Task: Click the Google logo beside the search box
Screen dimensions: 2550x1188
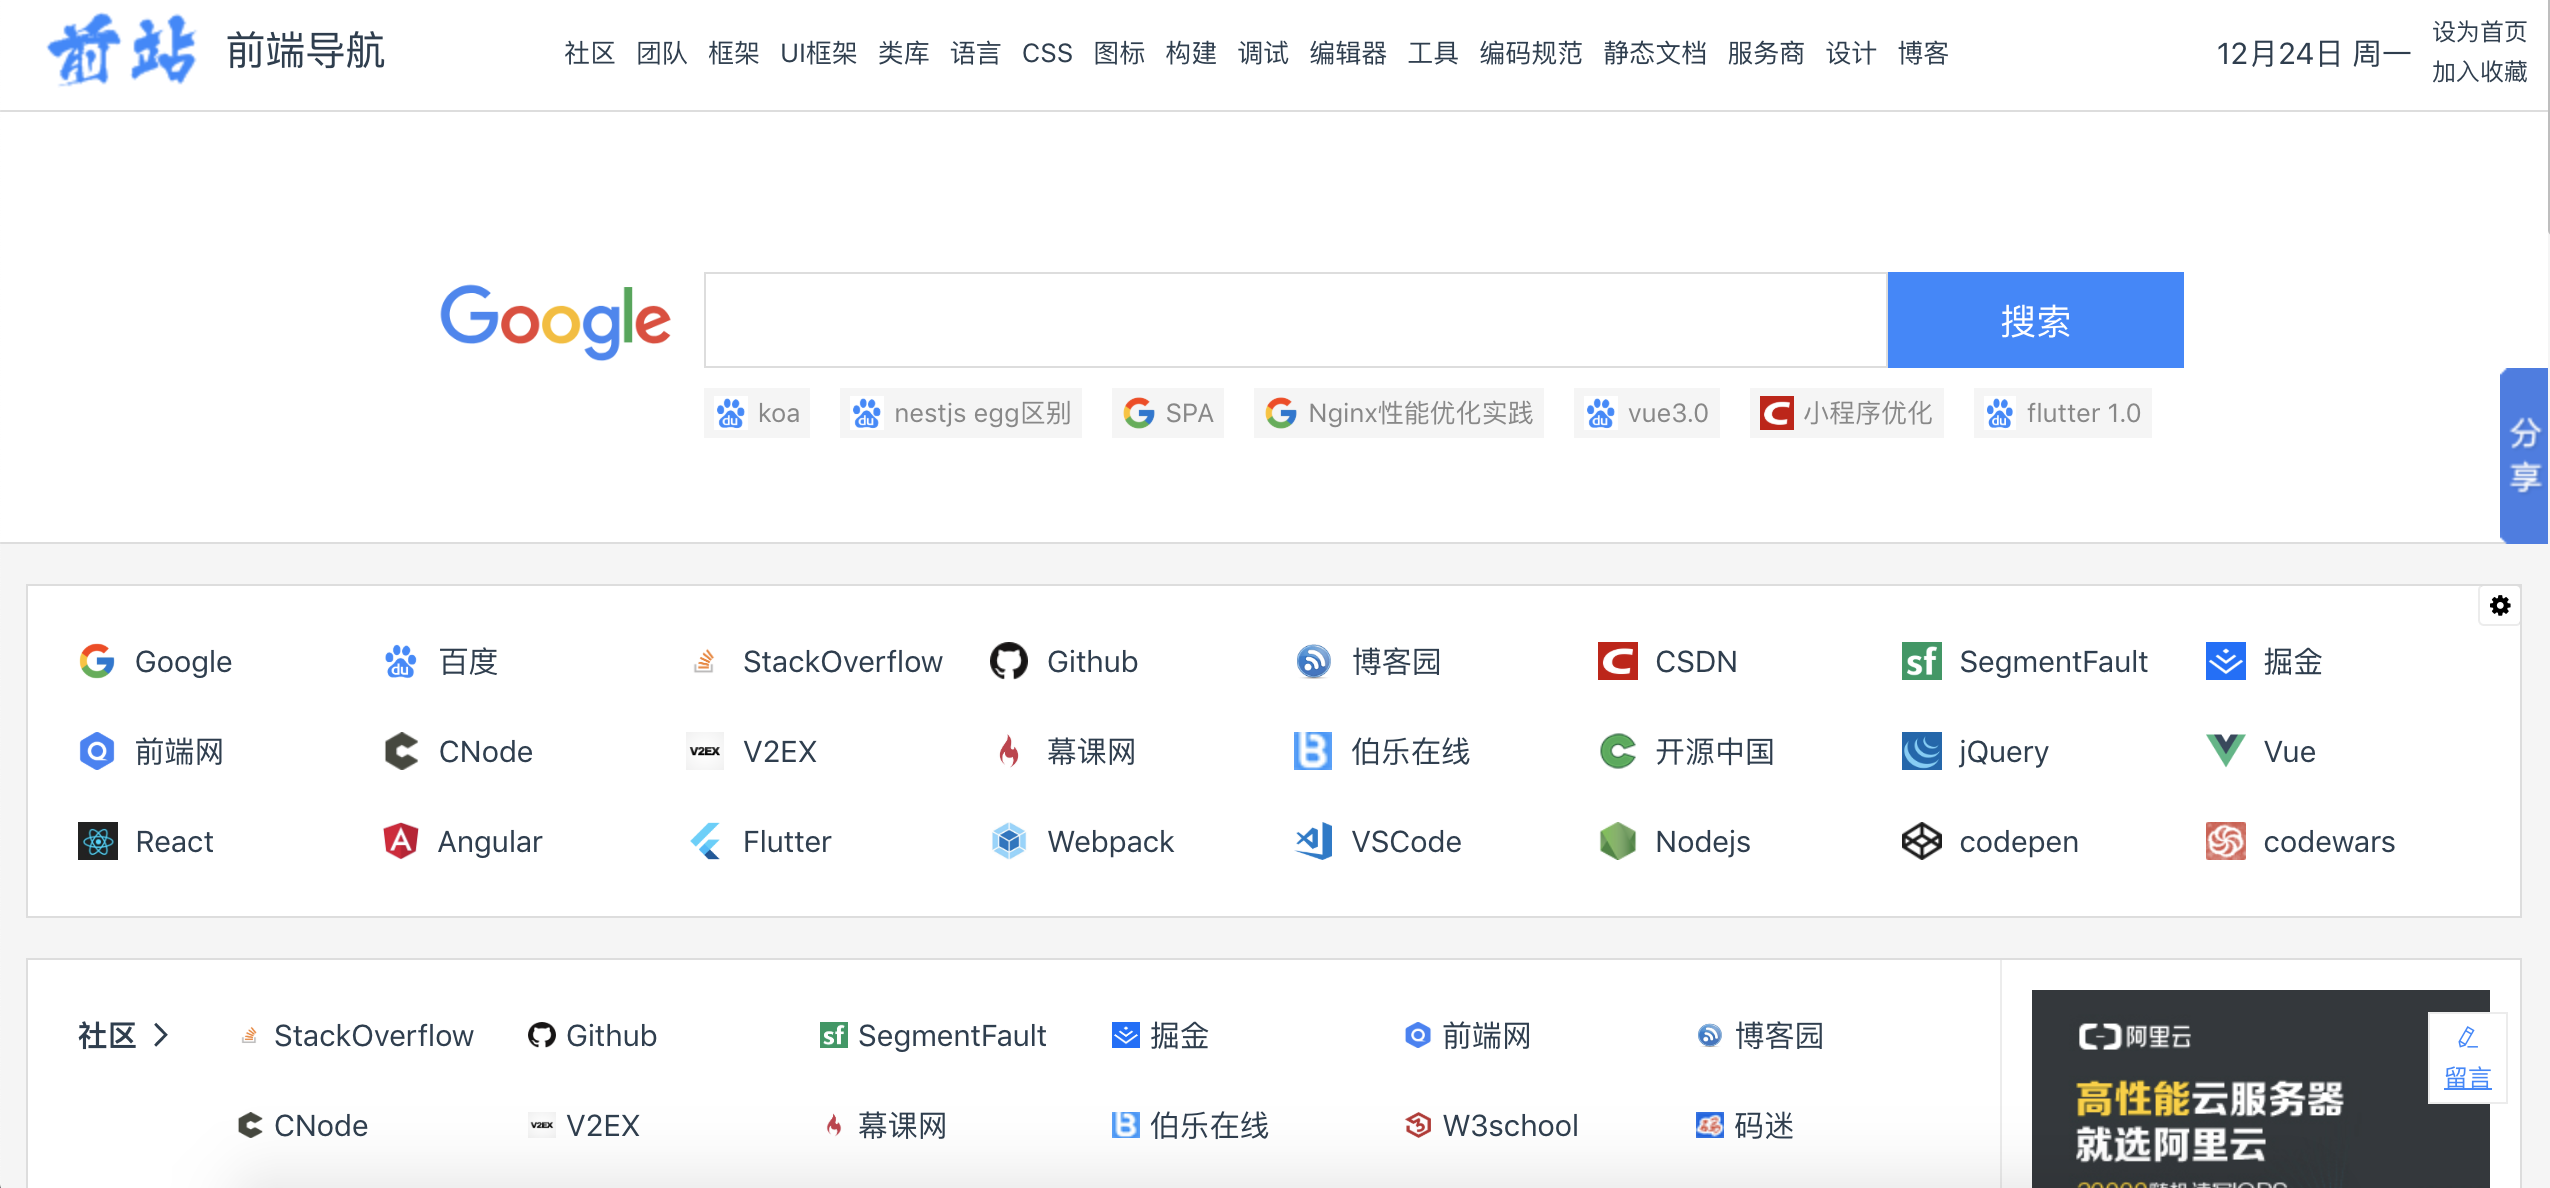Action: [x=555, y=321]
